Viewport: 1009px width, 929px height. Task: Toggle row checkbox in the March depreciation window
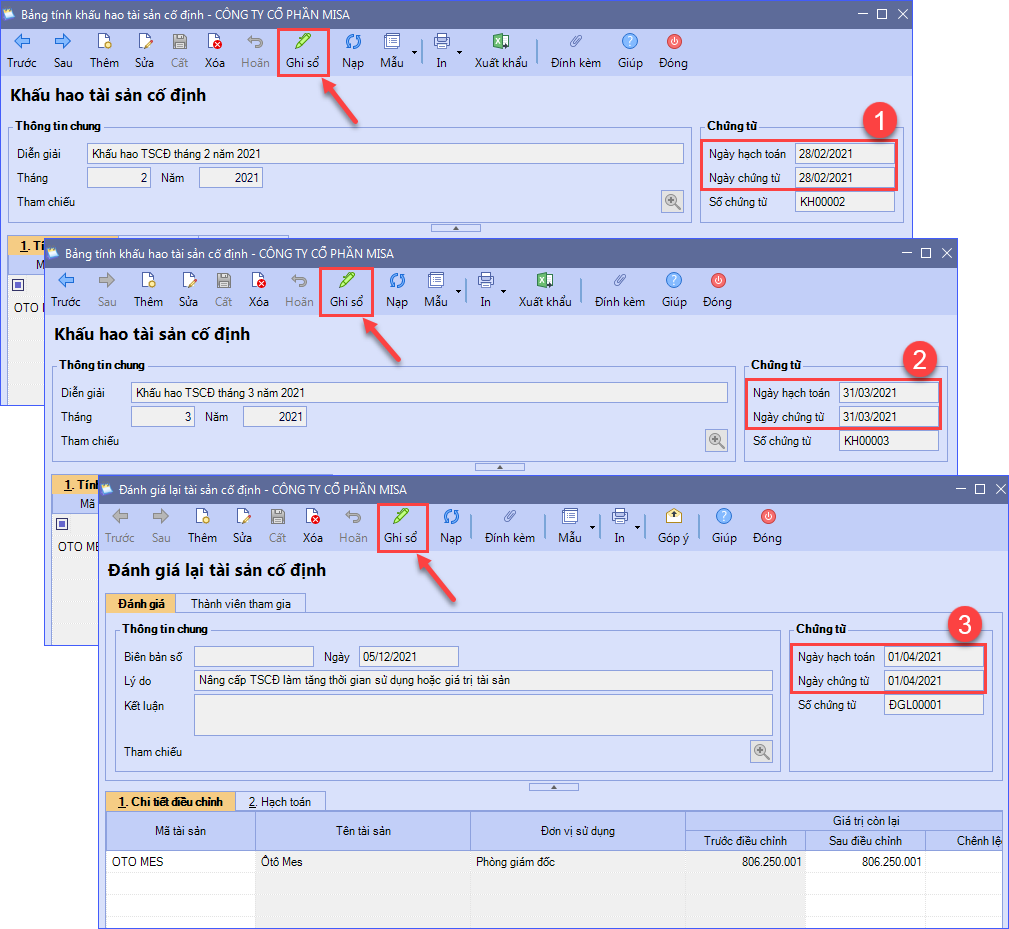coord(63,523)
